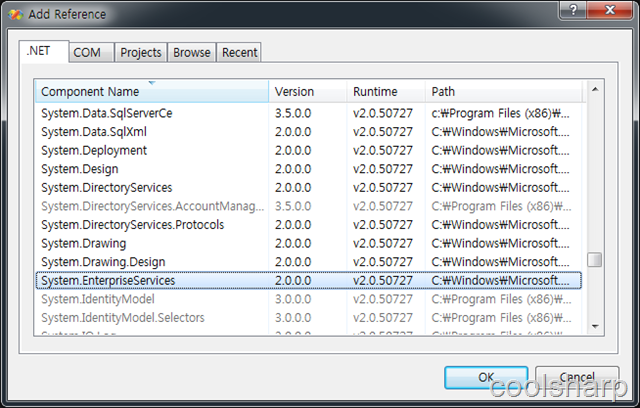Sort by the Runtime column header
The image size is (640, 408).
[x=386, y=91]
